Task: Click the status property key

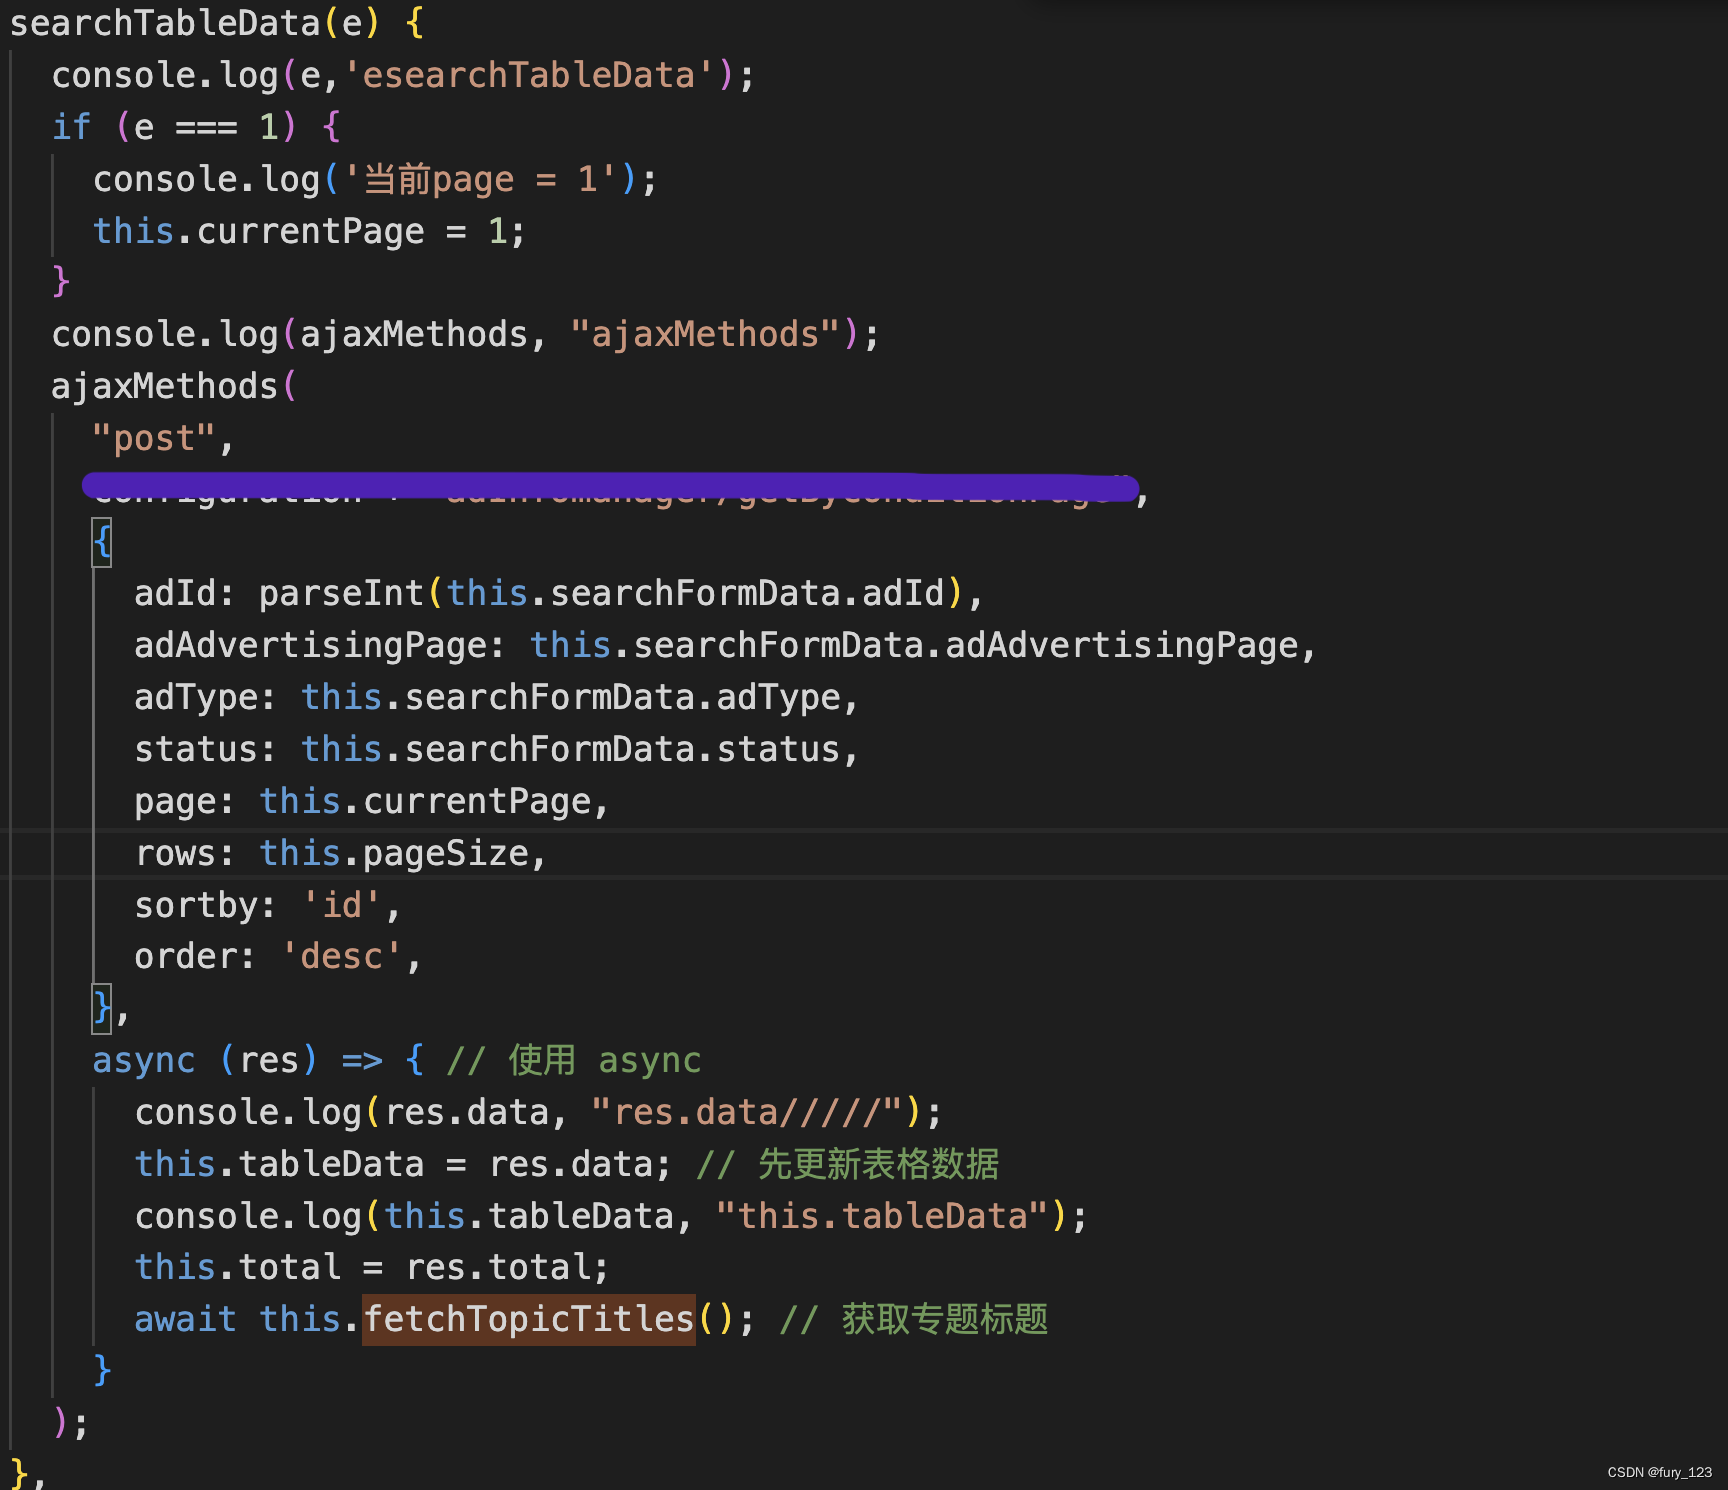Action: click(196, 749)
